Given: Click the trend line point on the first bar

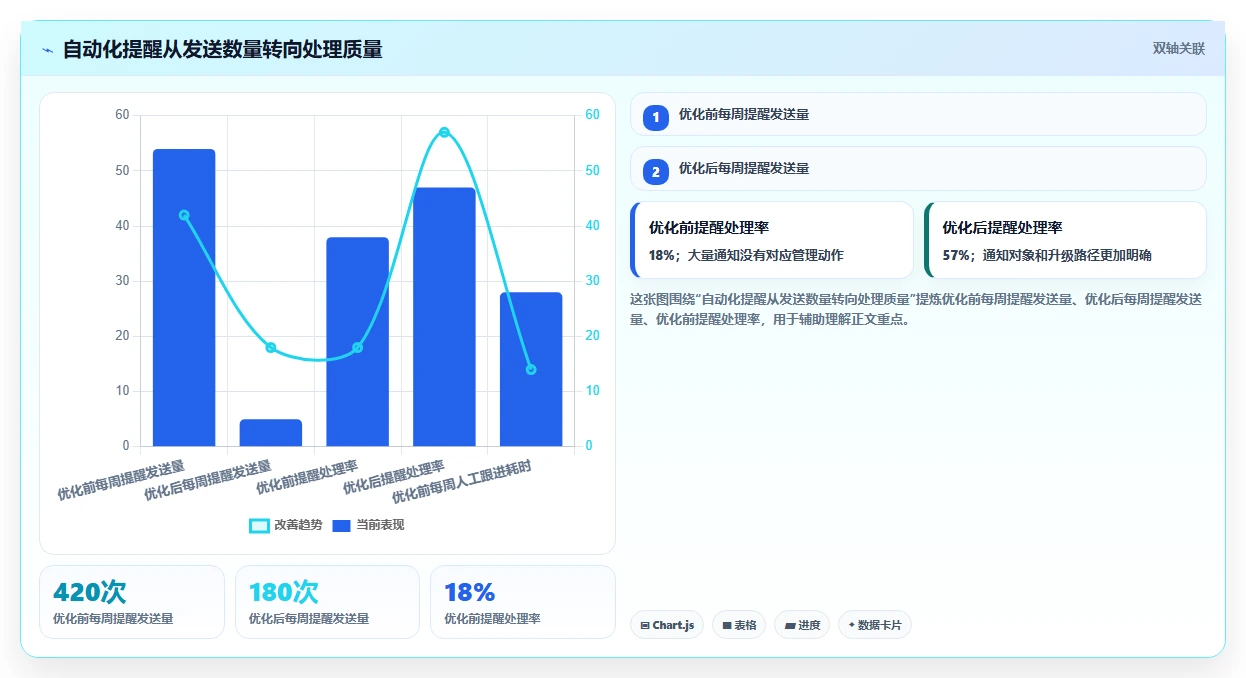Looking at the screenshot, I should tap(184, 215).
